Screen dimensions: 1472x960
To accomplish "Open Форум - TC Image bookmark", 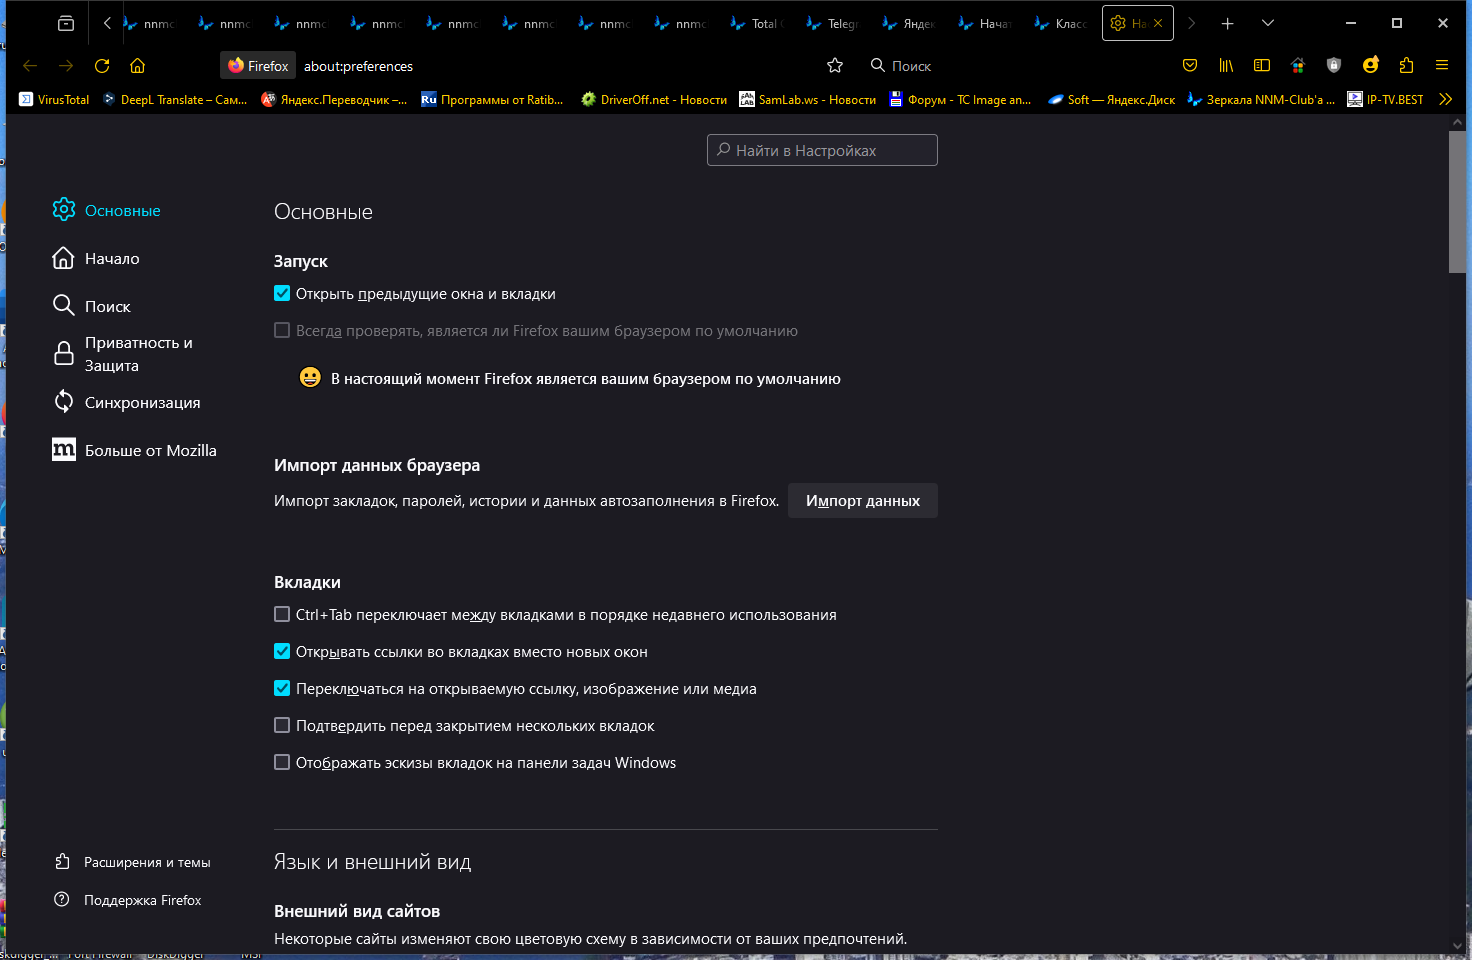I will point(960,100).
